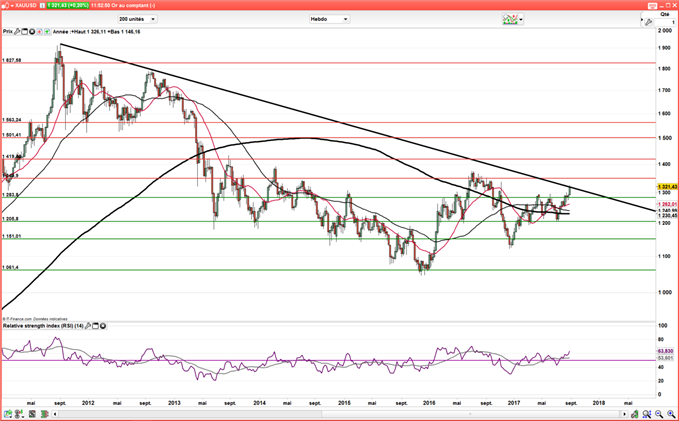Click the detach window icon in title bar
679x421 pixels.
point(652,6)
